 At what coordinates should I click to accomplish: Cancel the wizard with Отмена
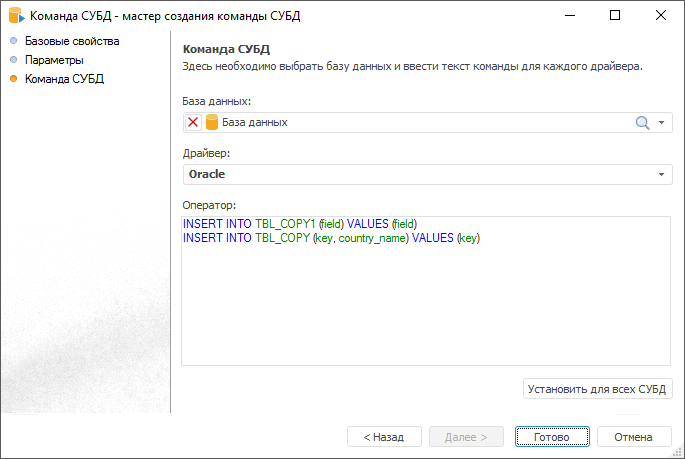[x=633, y=437]
